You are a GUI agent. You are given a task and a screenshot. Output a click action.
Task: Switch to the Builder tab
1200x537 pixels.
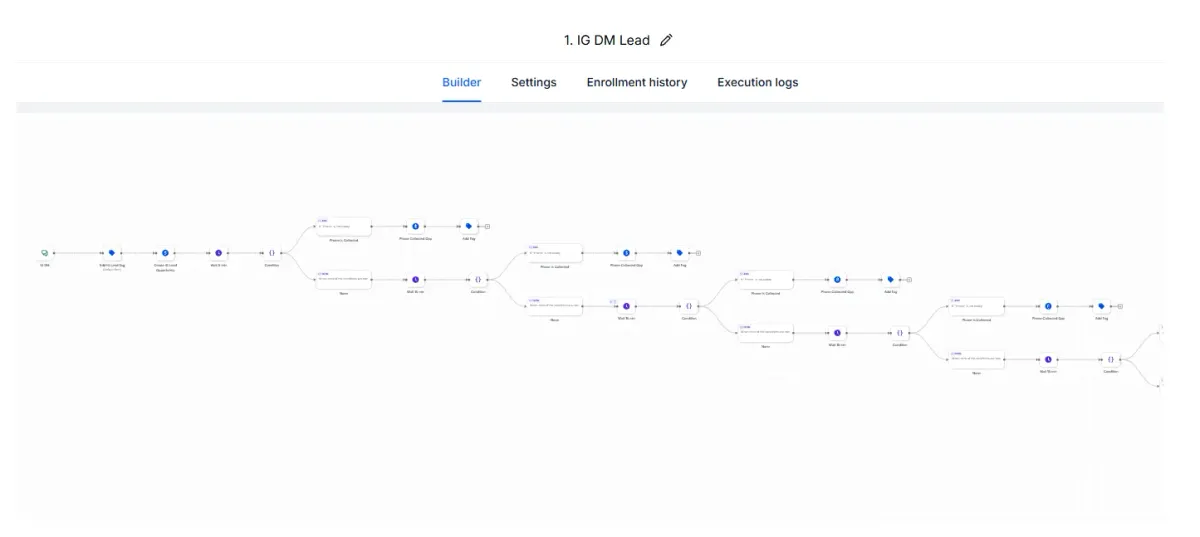(x=461, y=82)
